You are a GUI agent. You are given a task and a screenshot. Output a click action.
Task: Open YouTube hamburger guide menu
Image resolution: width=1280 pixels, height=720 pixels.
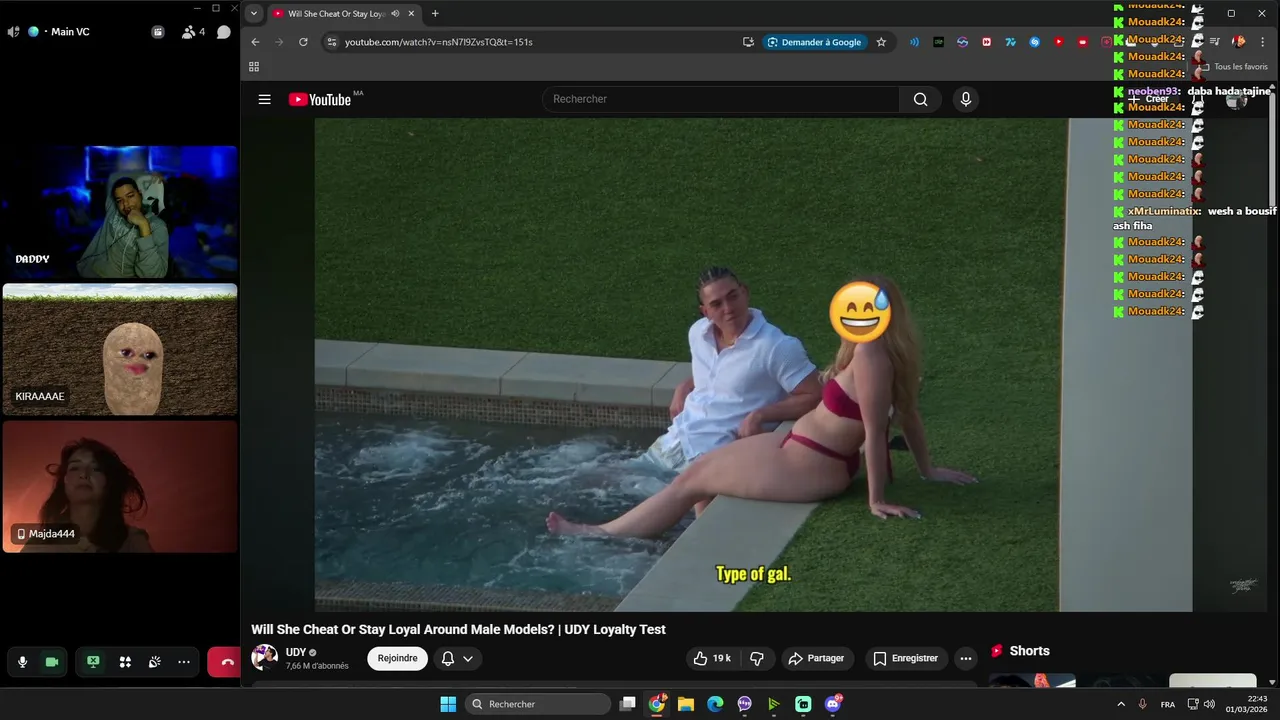[264, 99]
